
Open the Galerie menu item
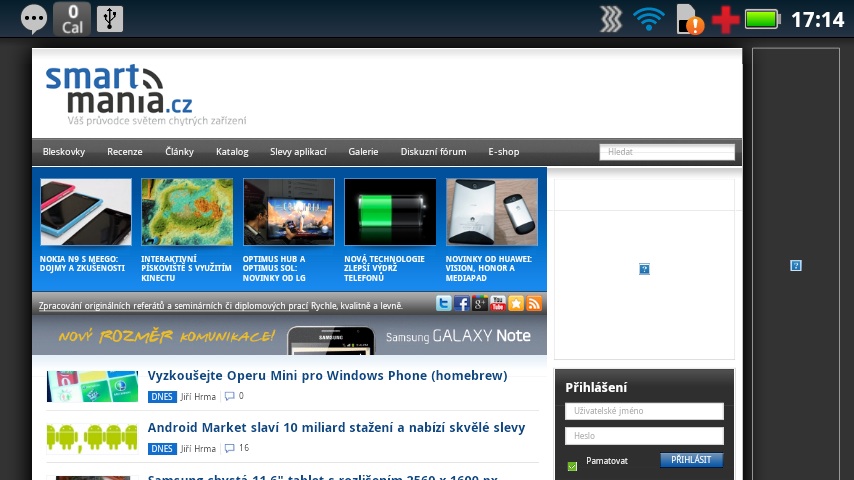(x=363, y=152)
